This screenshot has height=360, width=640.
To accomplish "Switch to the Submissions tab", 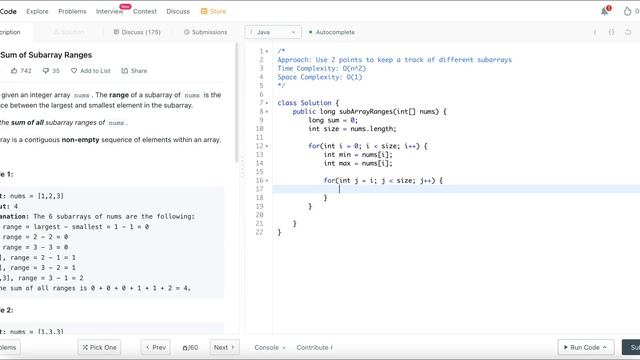I will click(205, 32).
